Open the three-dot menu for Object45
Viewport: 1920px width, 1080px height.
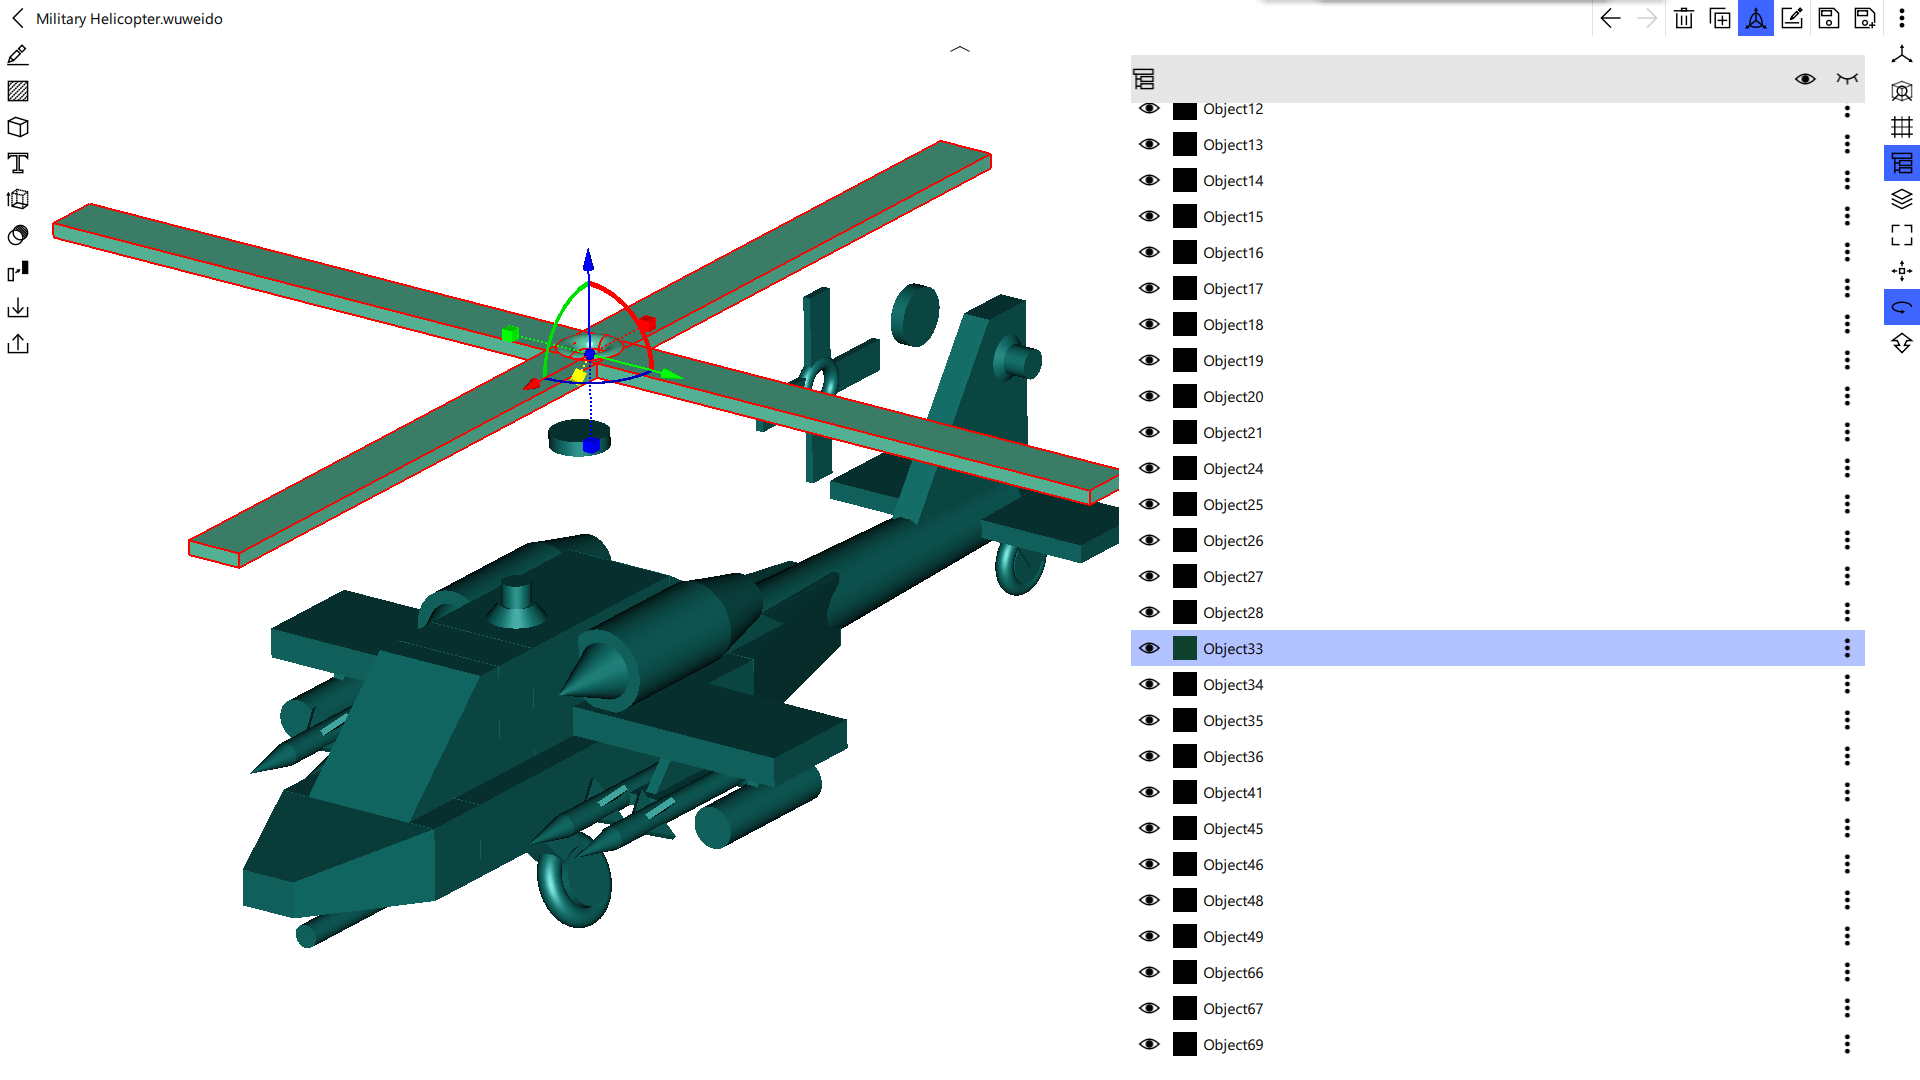point(1847,828)
